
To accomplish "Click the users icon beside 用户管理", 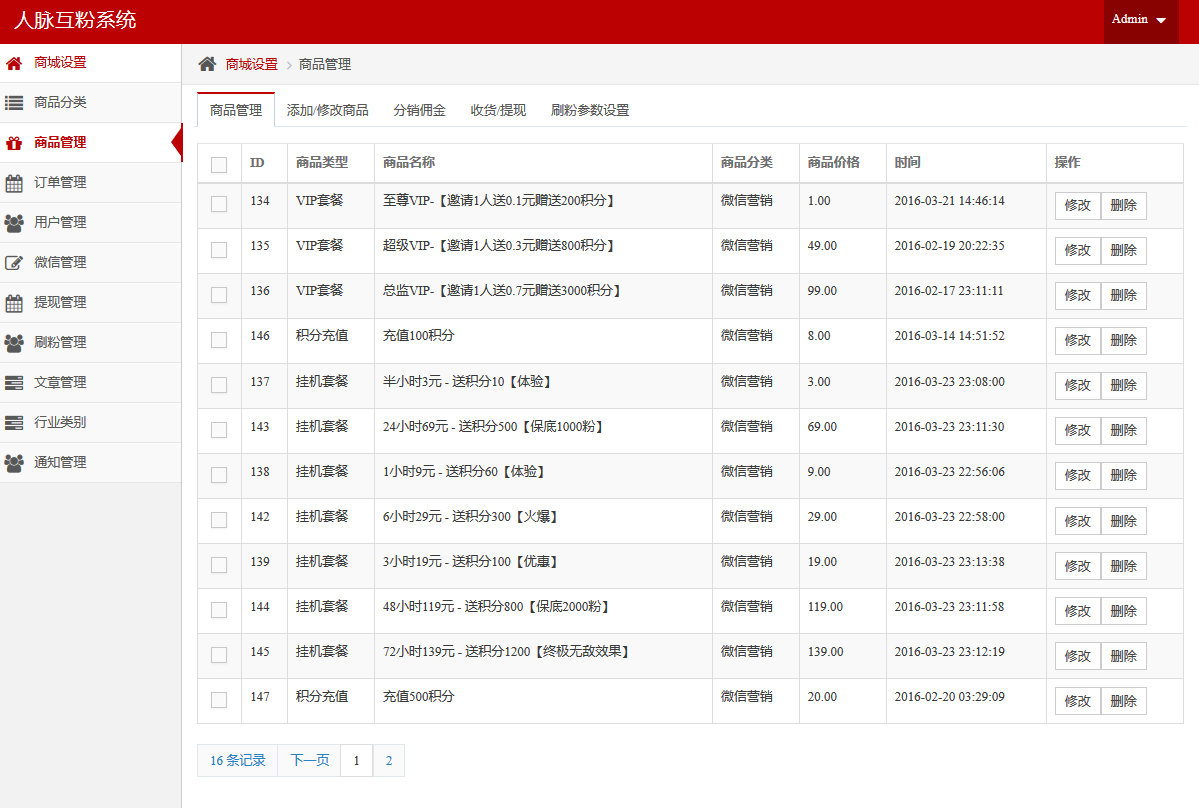I will (x=14, y=223).
